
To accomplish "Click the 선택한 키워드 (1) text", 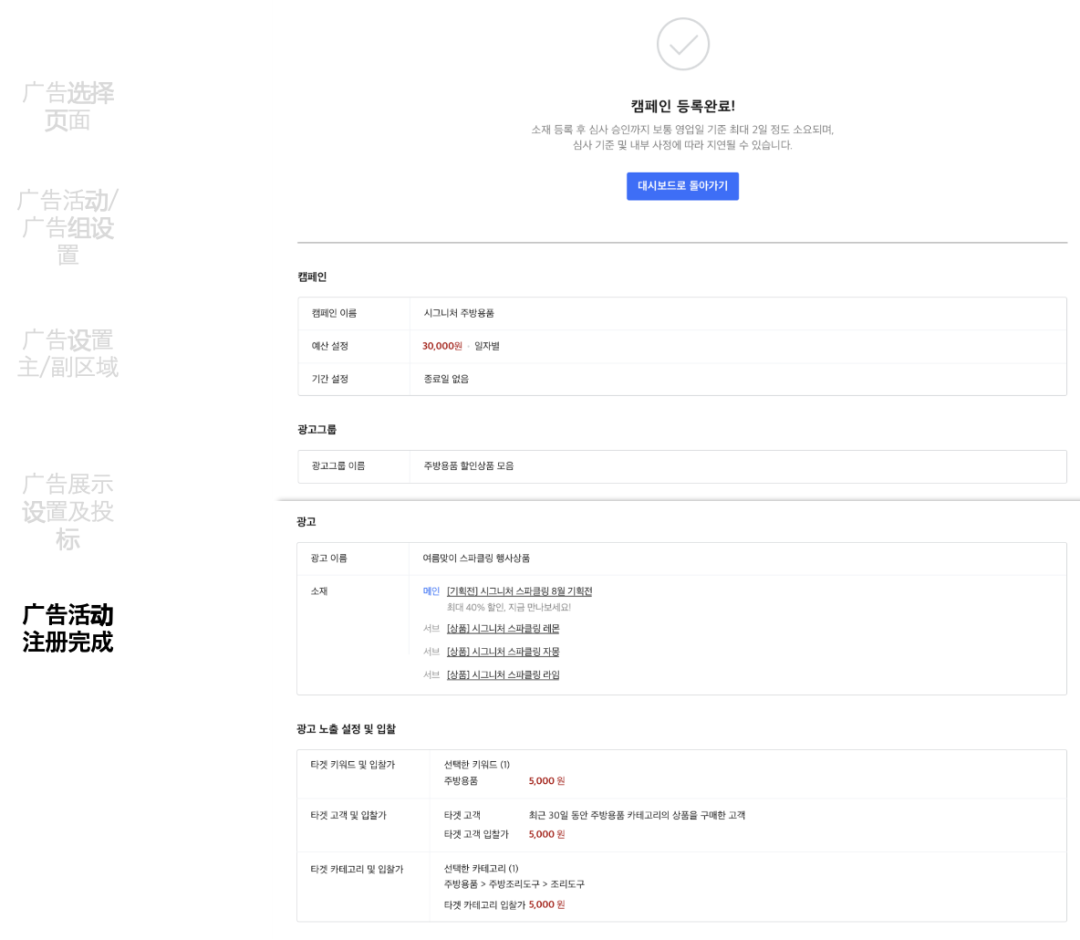I will coord(477,764).
